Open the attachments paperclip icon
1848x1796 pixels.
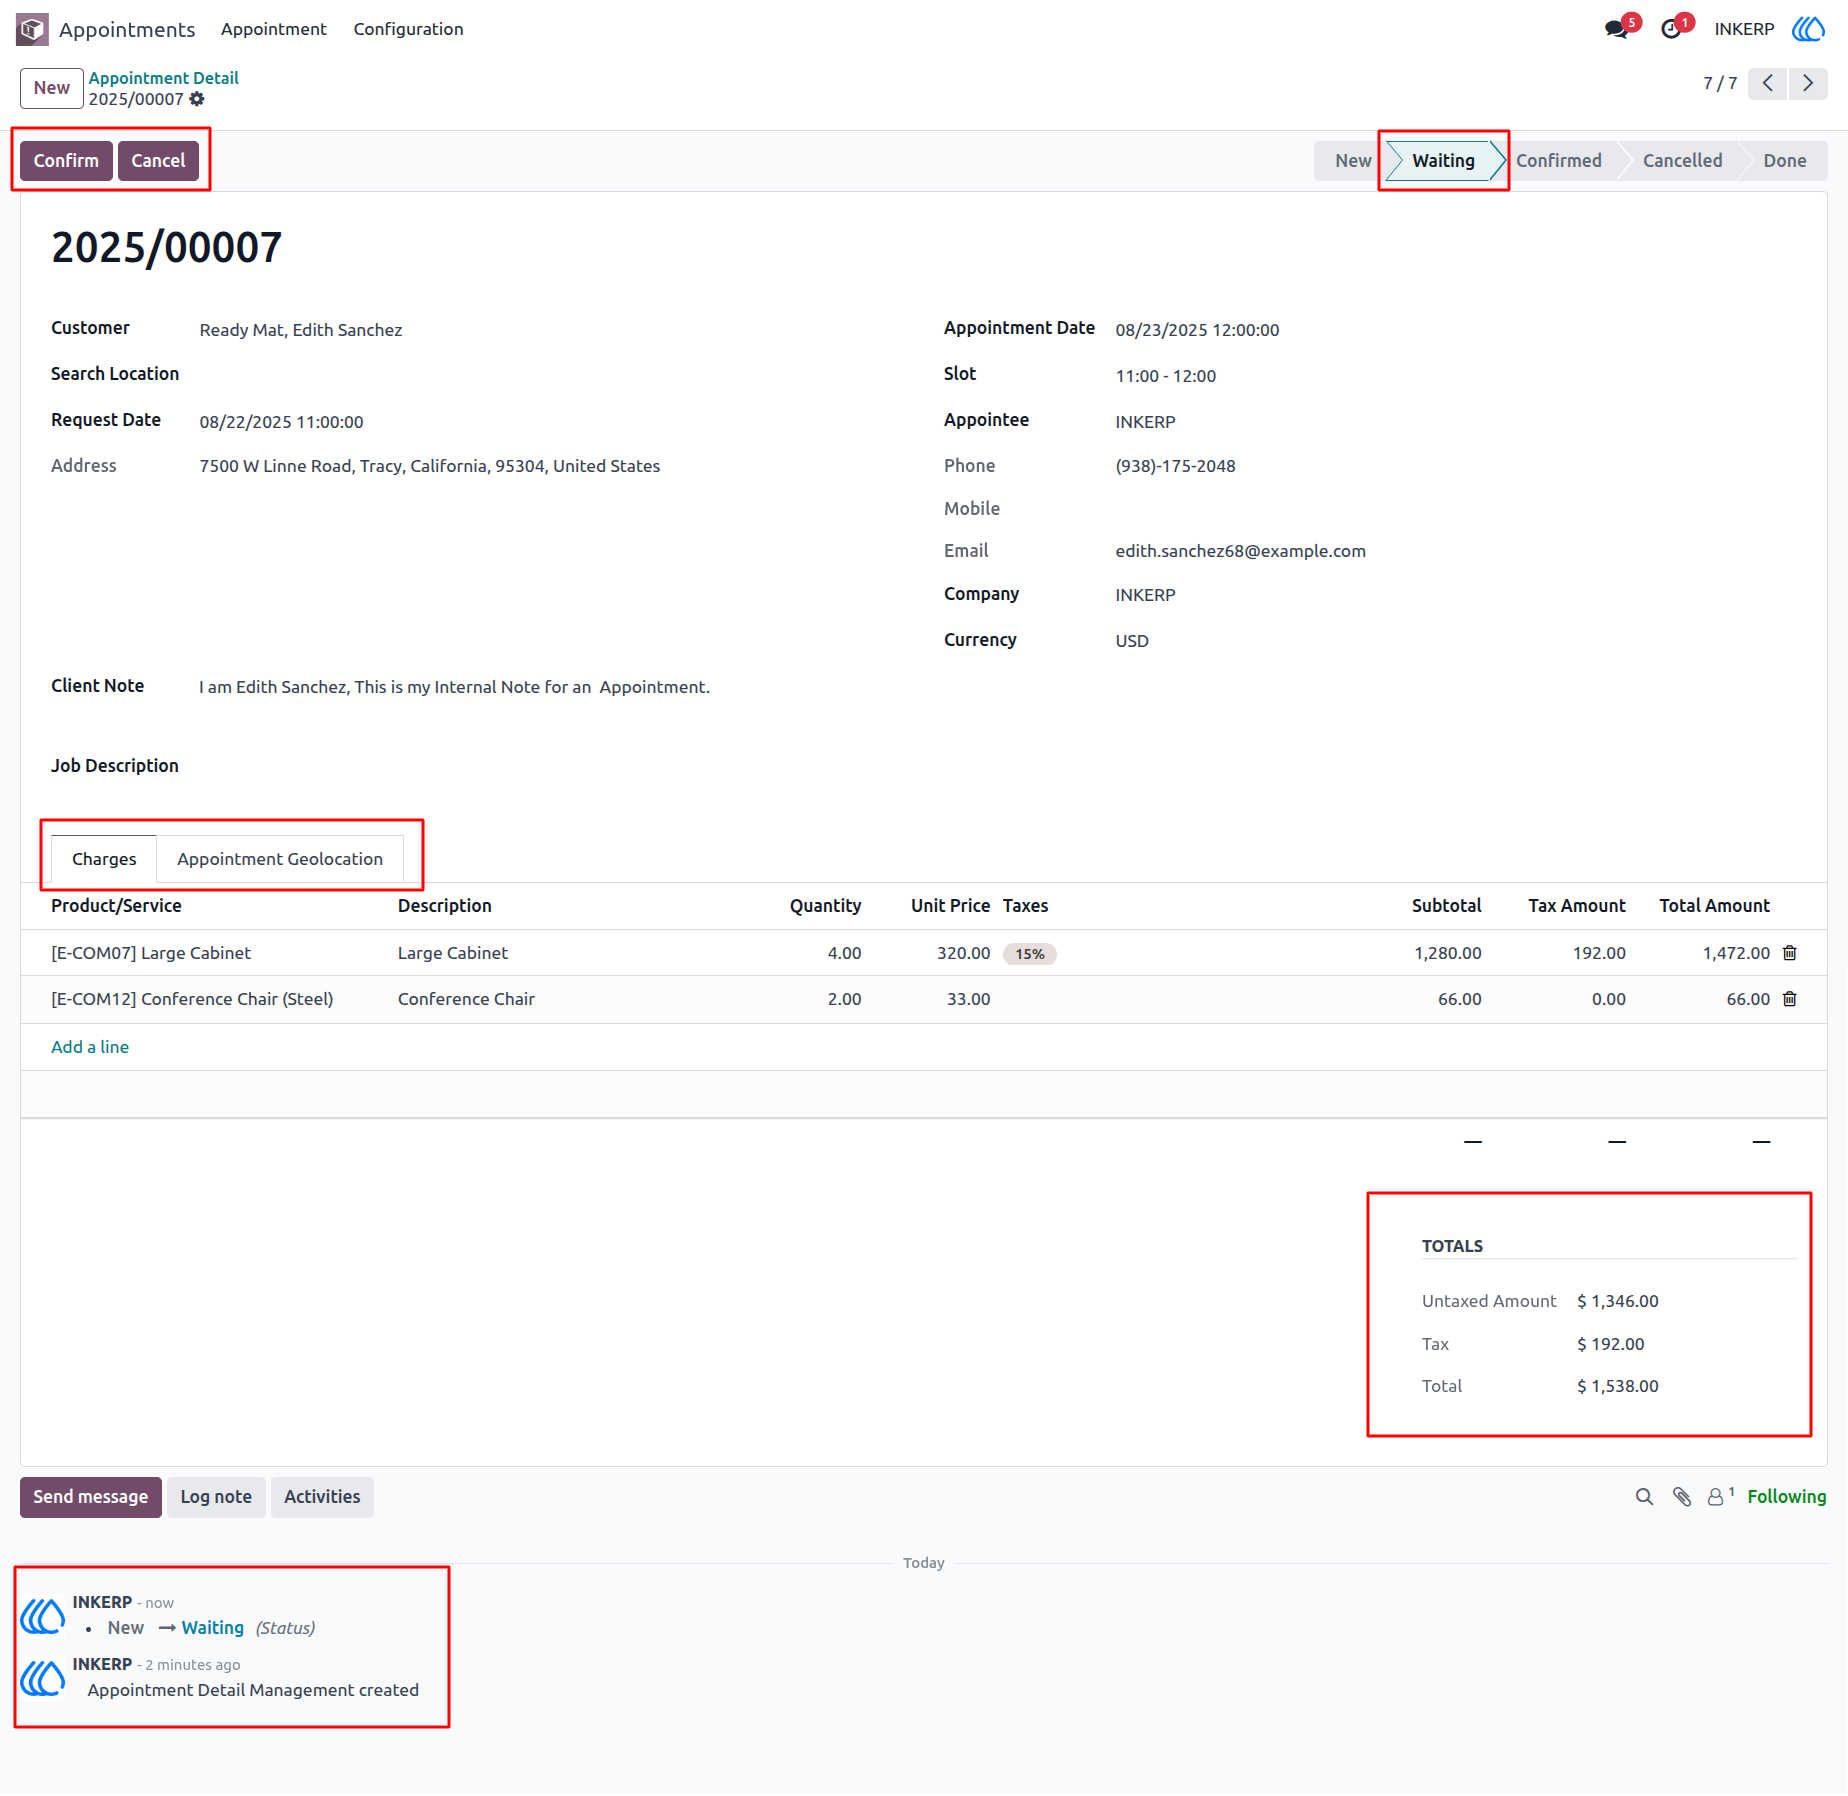coord(1682,1497)
